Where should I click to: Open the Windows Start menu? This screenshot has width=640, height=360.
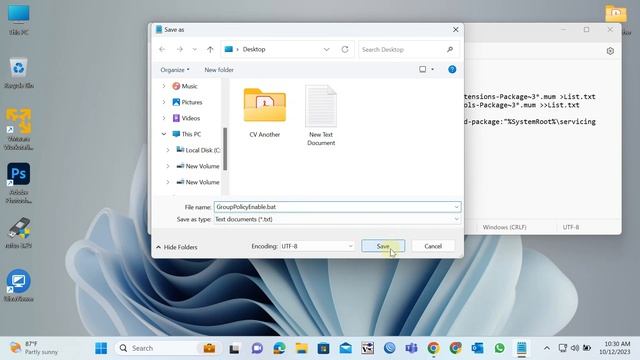(x=101, y=348)
